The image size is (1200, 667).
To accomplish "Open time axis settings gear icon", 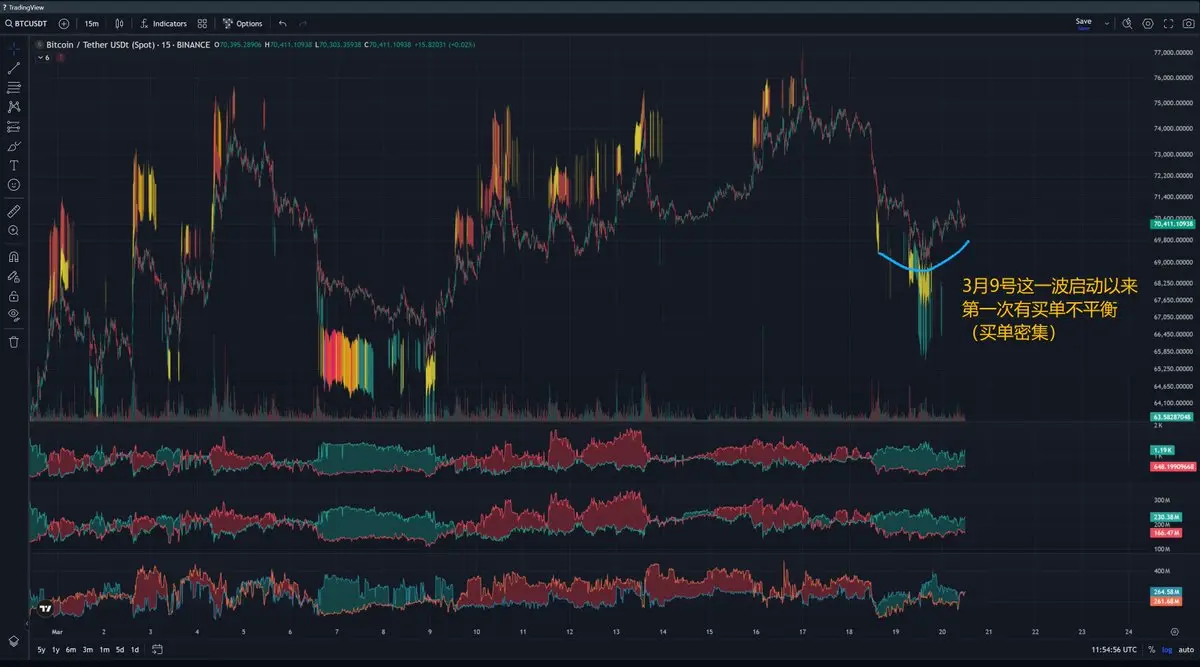I will tap(1173, 632).
